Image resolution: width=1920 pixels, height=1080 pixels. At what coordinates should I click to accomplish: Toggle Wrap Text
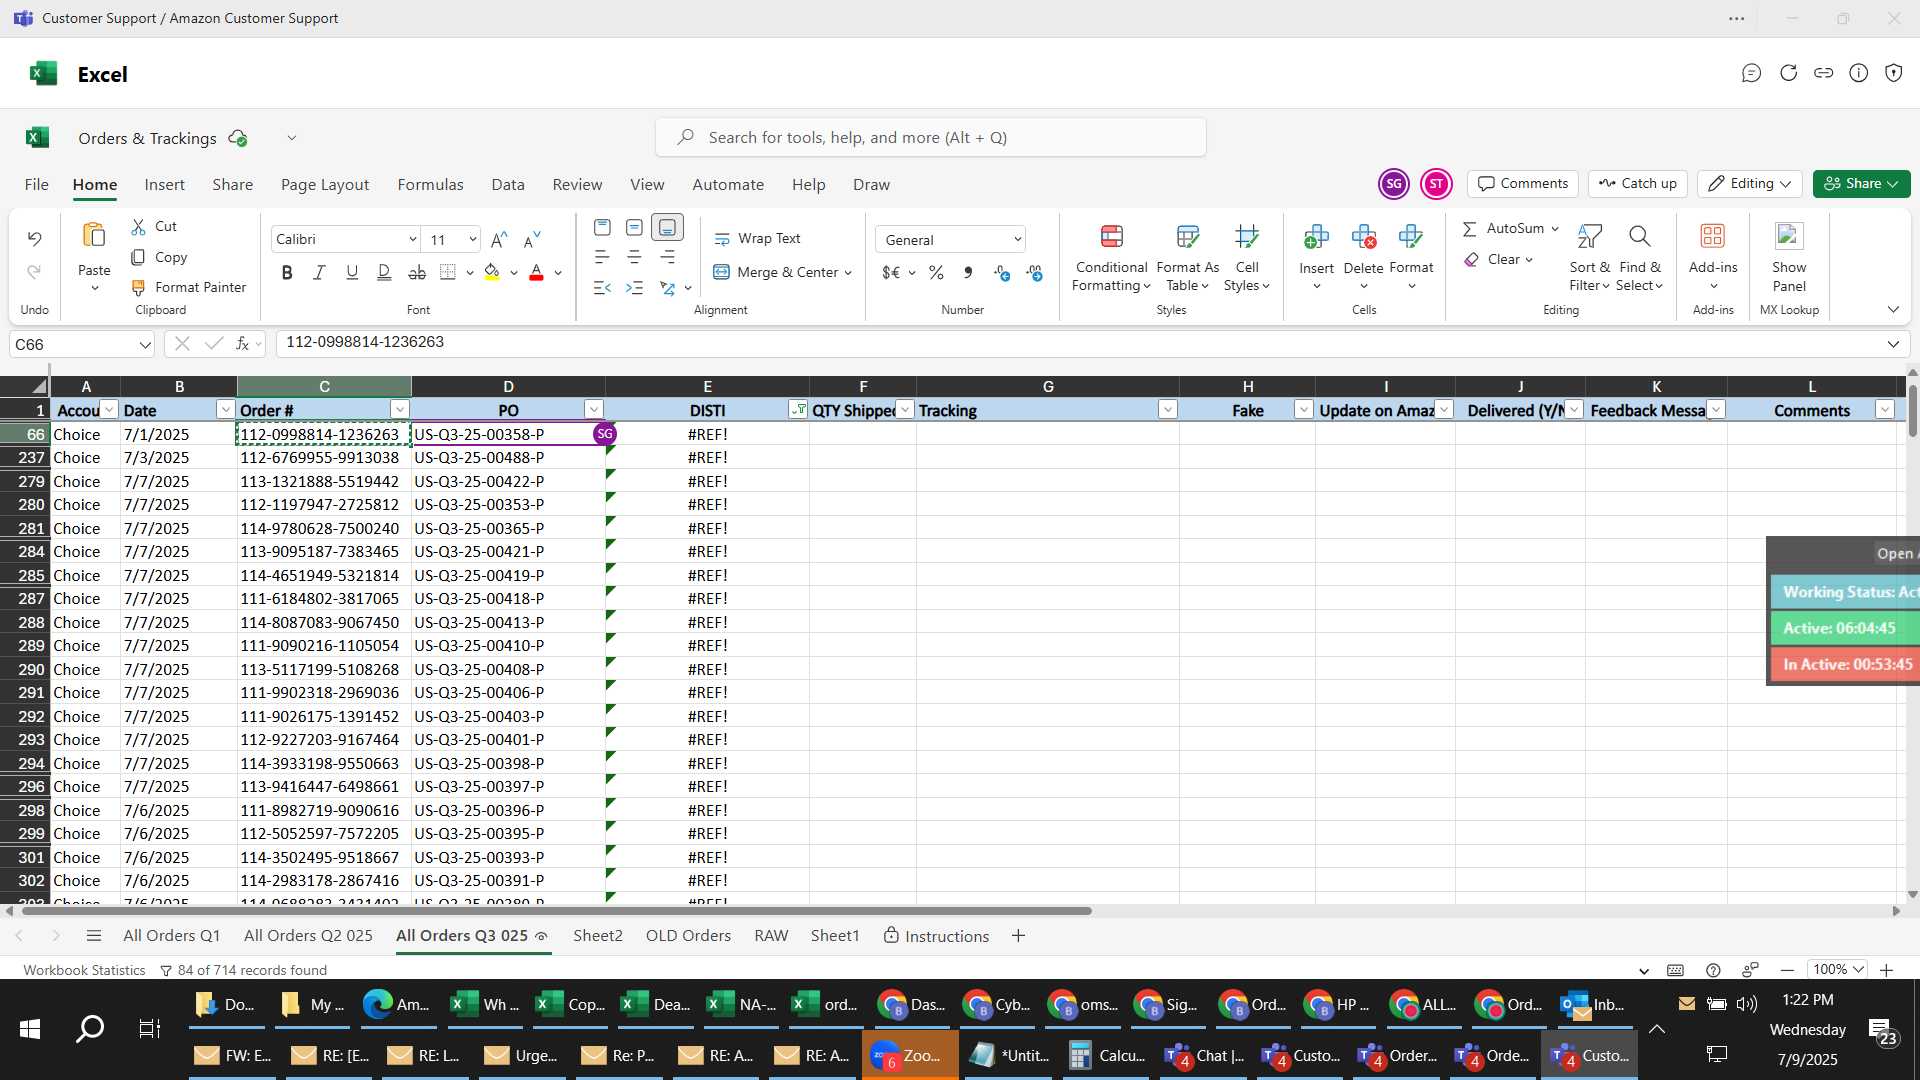click(757, 238)
